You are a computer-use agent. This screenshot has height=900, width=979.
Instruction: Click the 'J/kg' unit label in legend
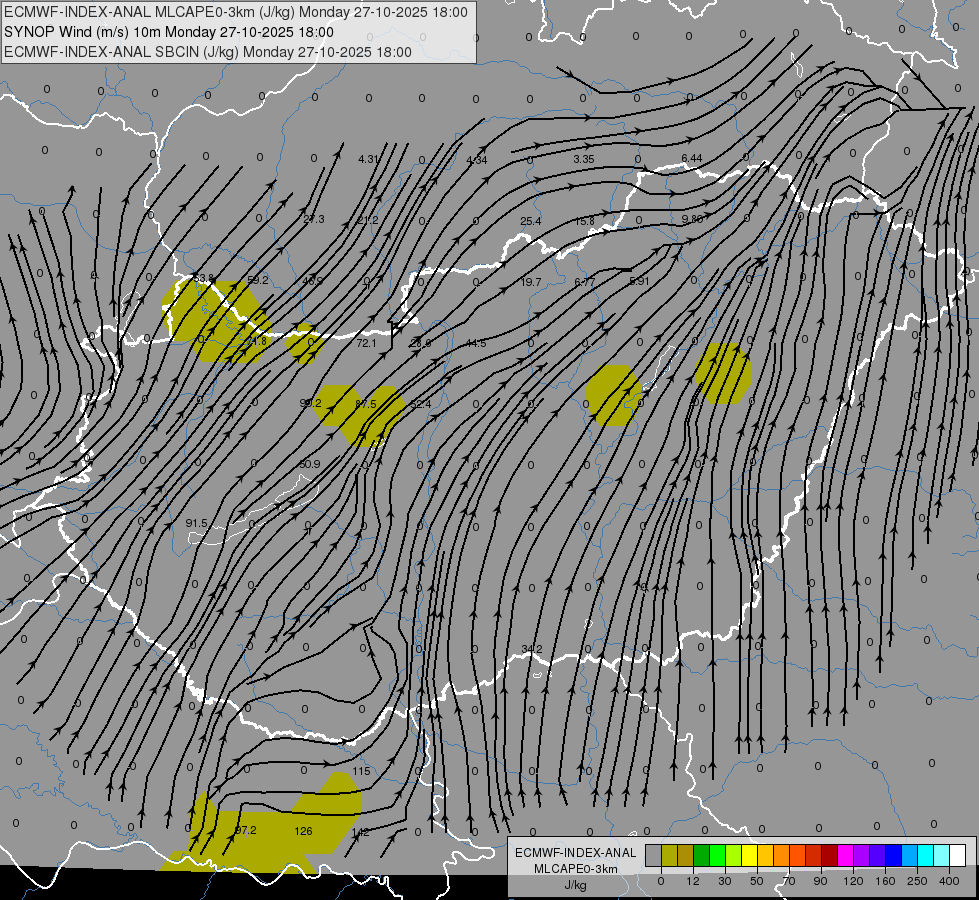pyautogui.click(x=576, y=885)
